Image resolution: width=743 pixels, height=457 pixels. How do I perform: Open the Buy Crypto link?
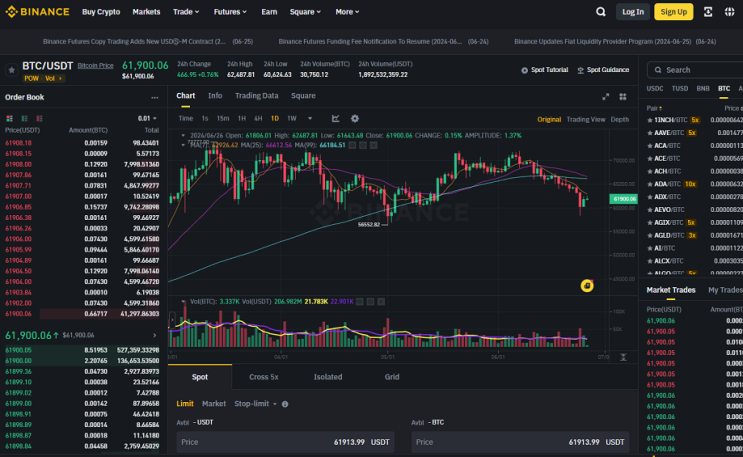tap(101, 12)
